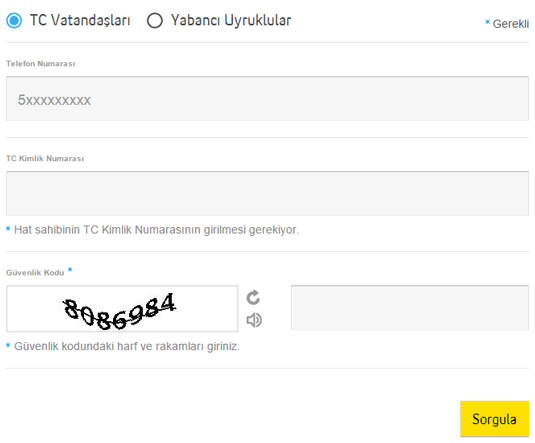Click the blue asterisk beside Güvenlik Kodu
The width and height of the screenshot is (535, 443).
(x=70, y=270)
